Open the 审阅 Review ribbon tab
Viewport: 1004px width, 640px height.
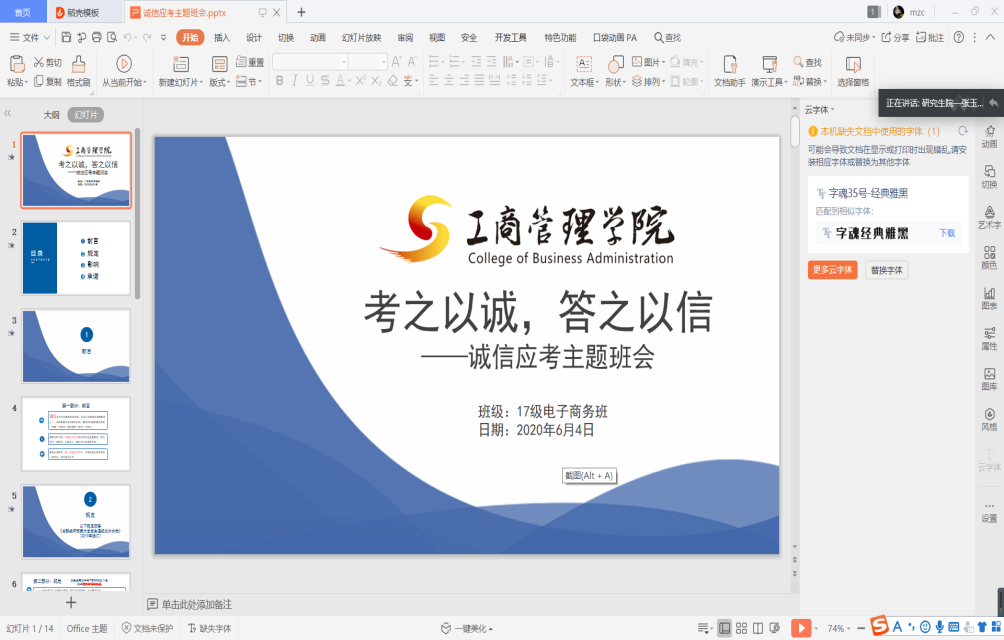pos(405,37)
